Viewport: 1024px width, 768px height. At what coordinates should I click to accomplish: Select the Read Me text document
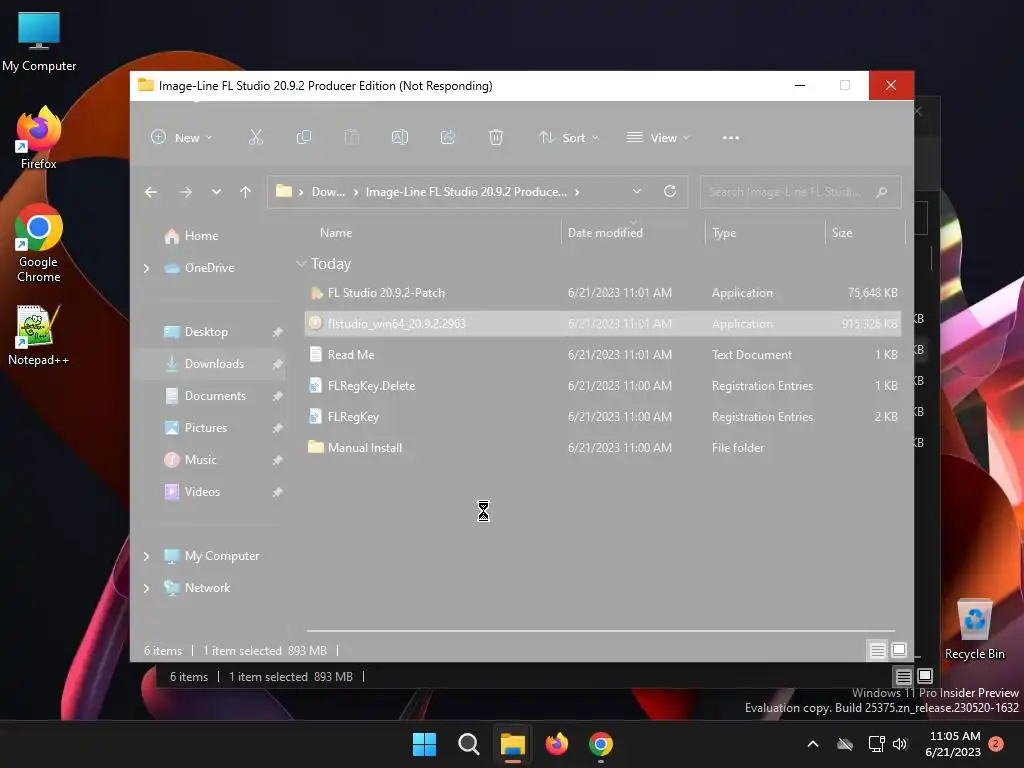[x=602, y=355]
